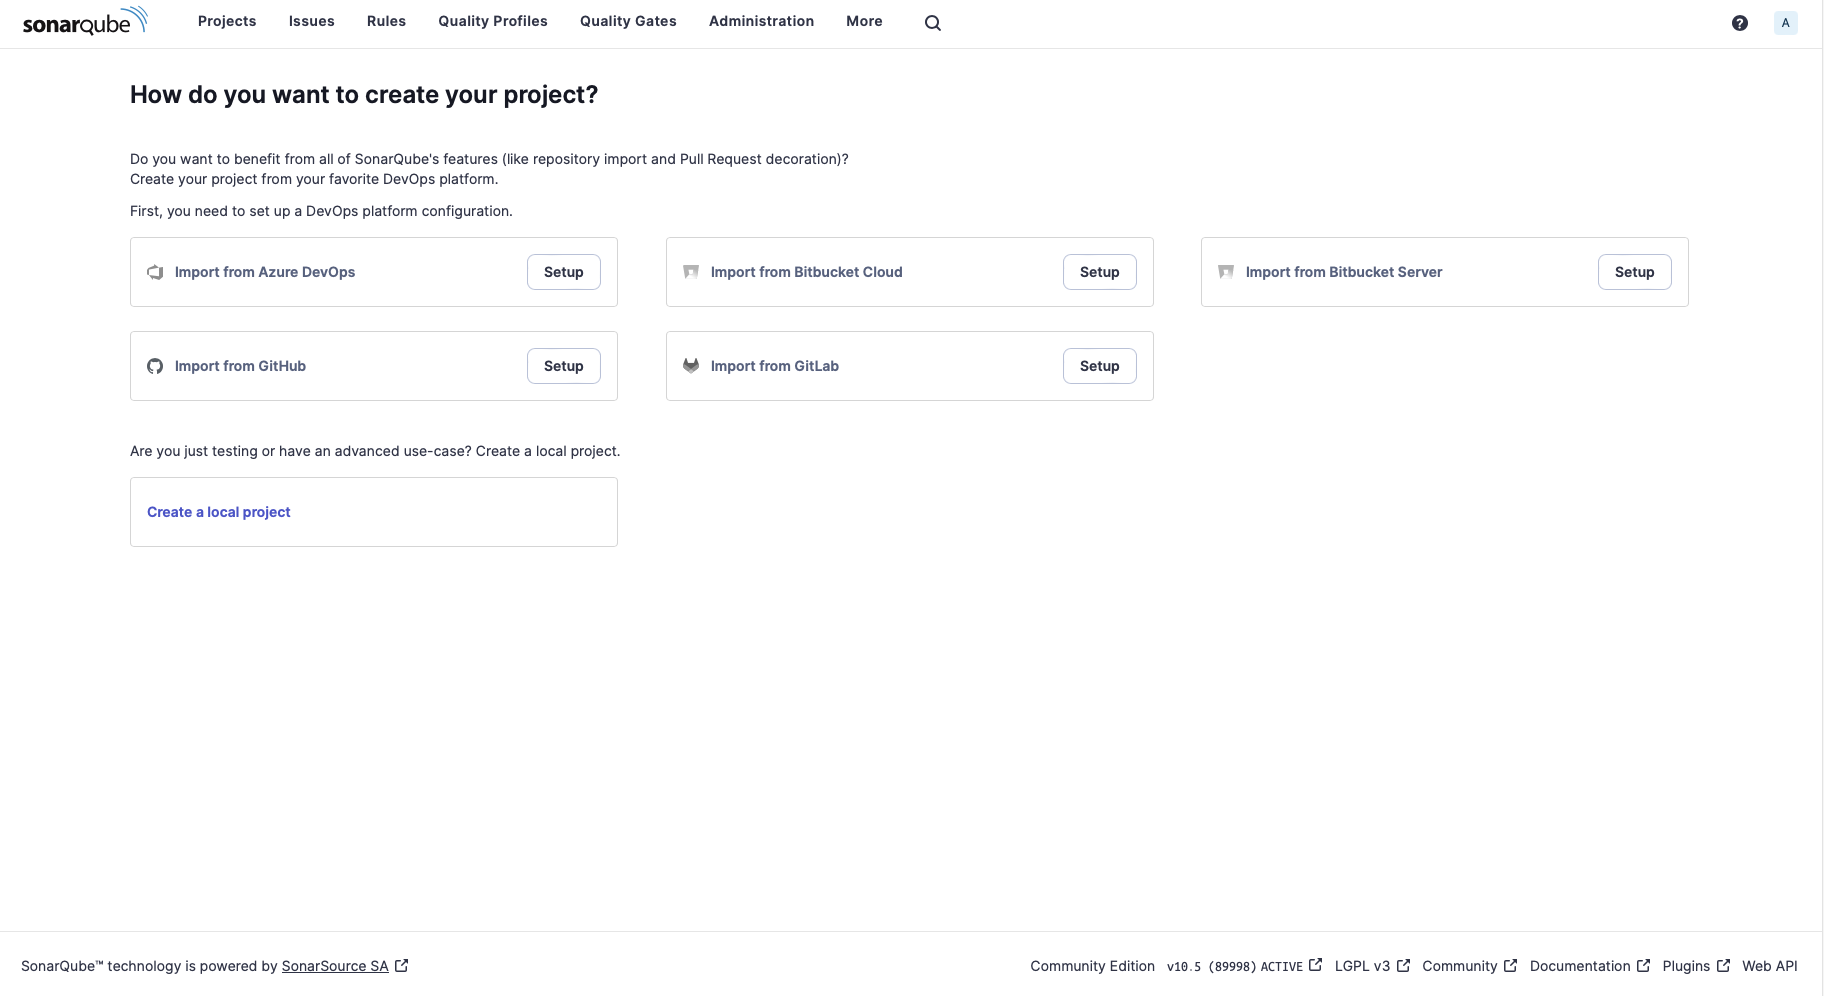Click Setup for GitLab import
Screen dimensions: 1824x996
[1100, 366]
